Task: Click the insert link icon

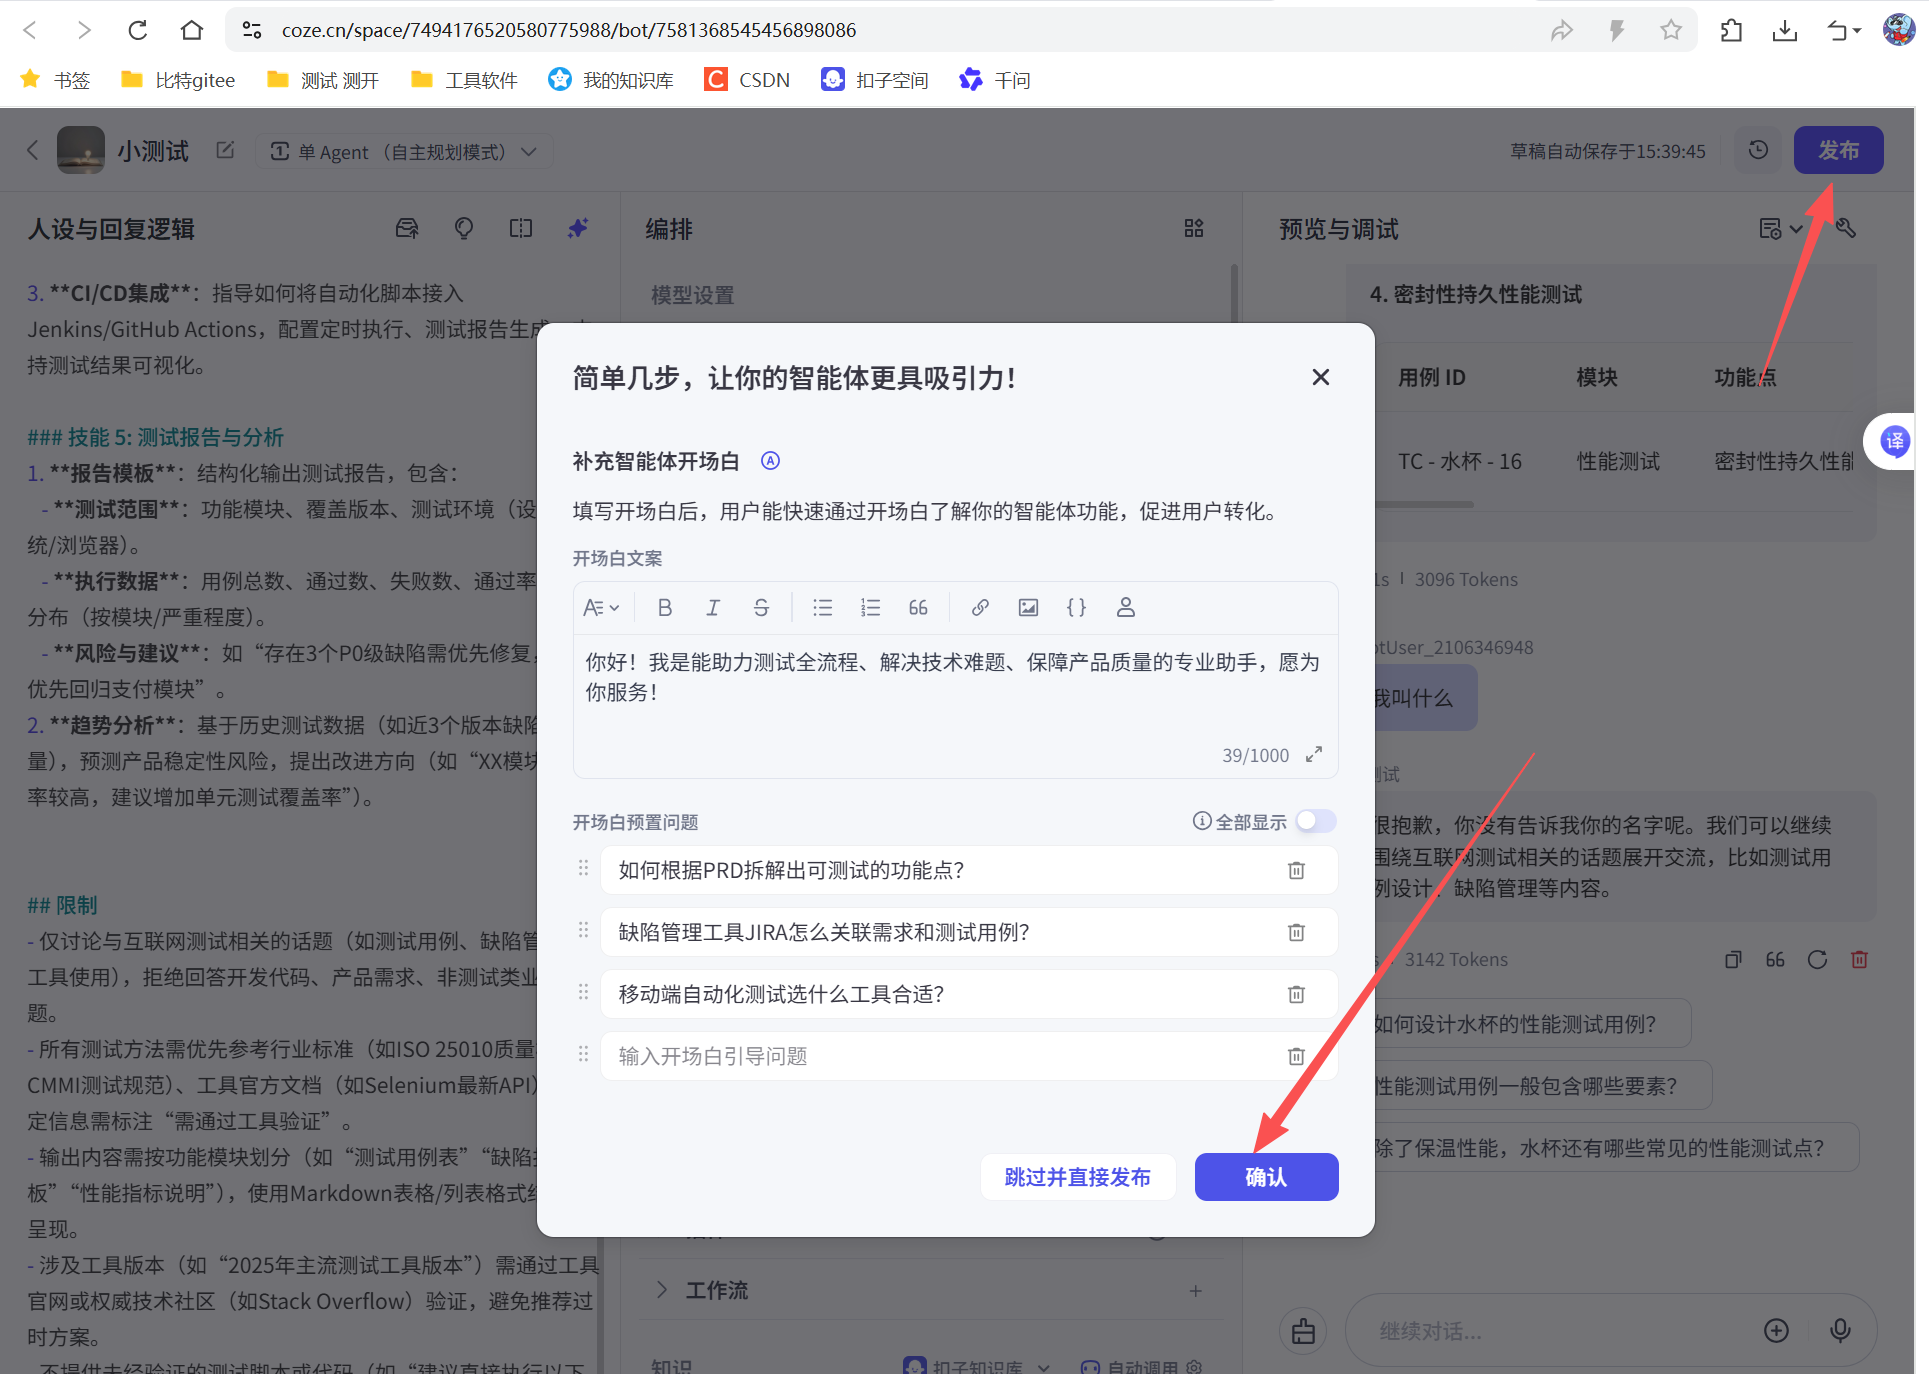Action: 980,608
